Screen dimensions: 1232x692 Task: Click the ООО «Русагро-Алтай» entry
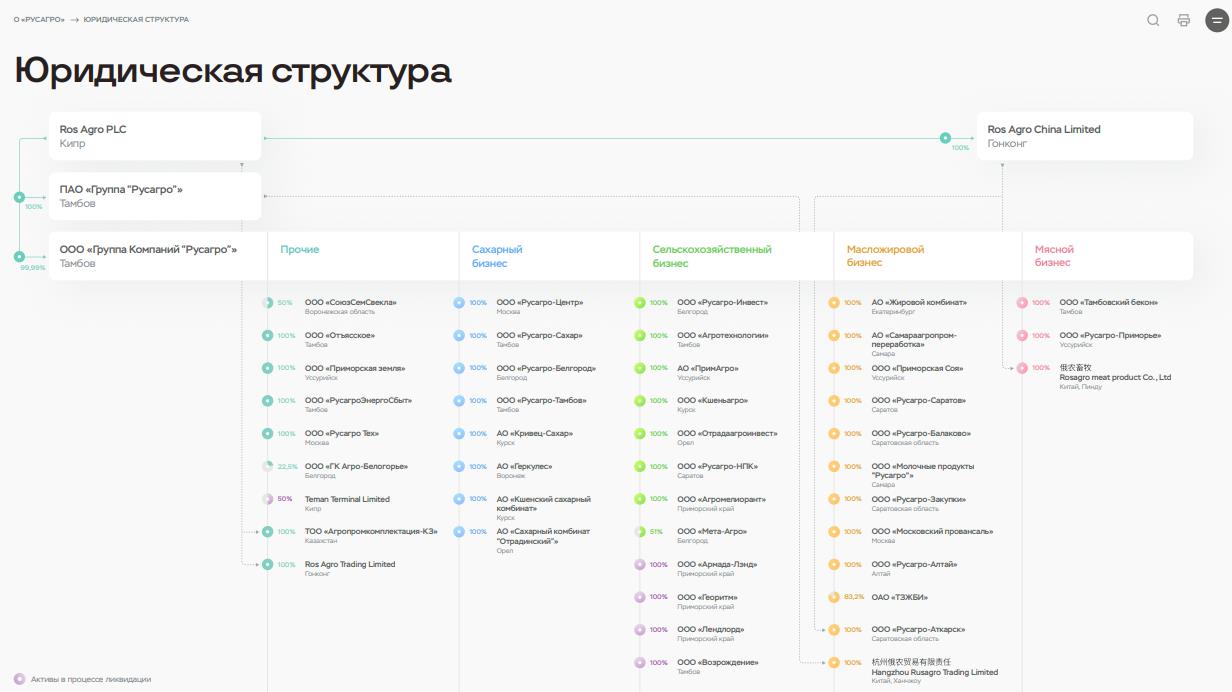[x=914, y=569]
